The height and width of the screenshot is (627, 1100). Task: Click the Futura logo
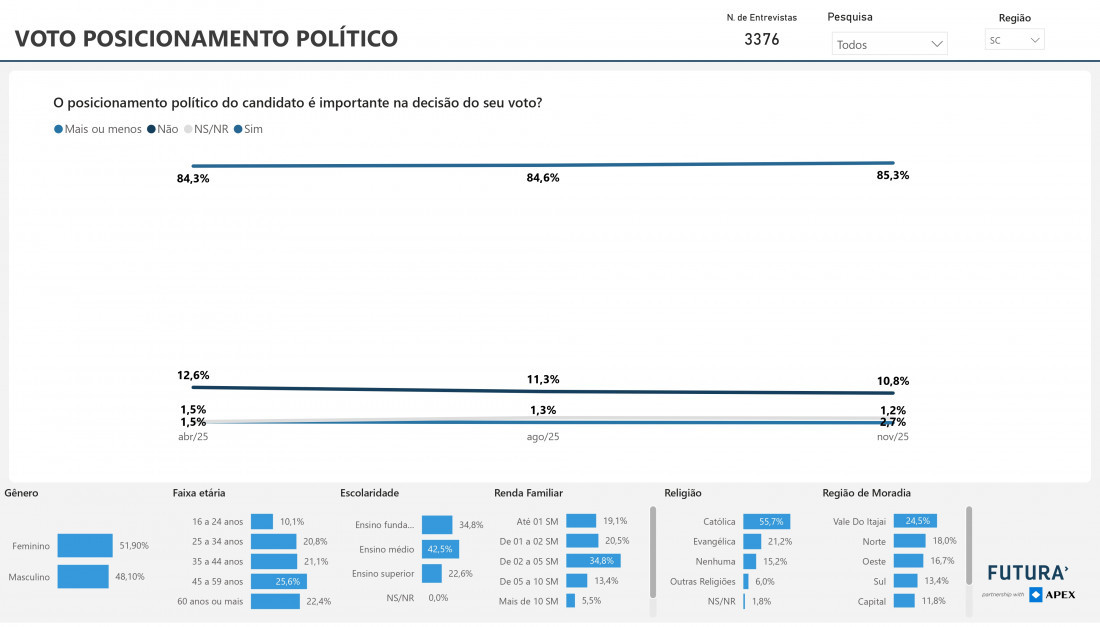point(1028,573)
